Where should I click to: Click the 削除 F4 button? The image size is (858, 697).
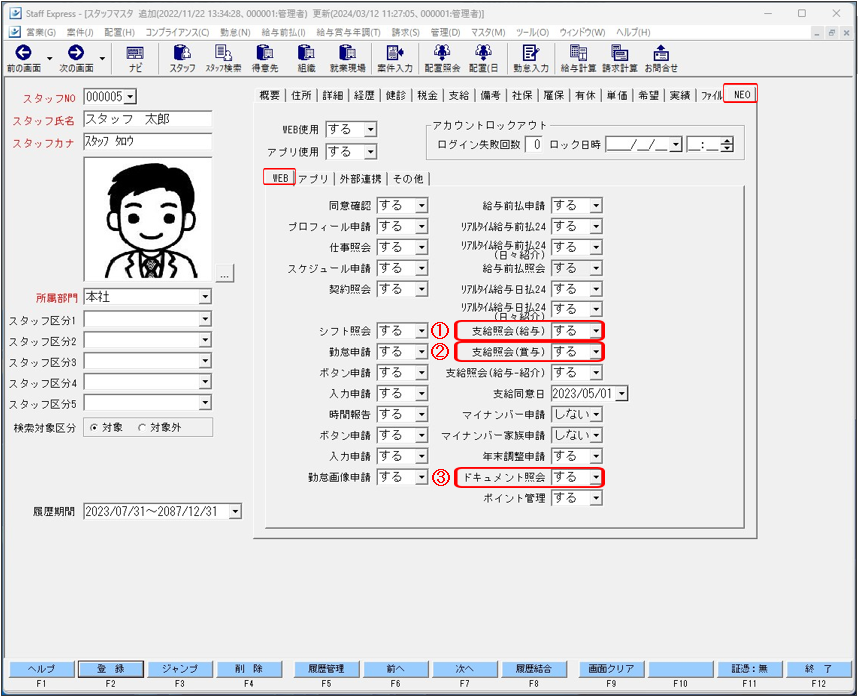(x=249, y=669)
